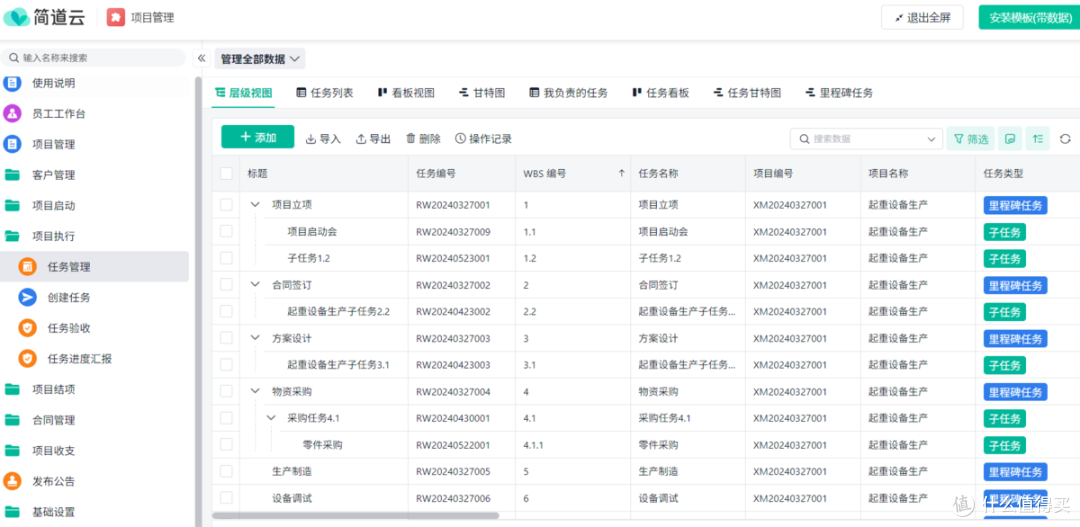Click the 导入 import icon
This screenshot has height=527, width=1080.
(x=311, y=138)
